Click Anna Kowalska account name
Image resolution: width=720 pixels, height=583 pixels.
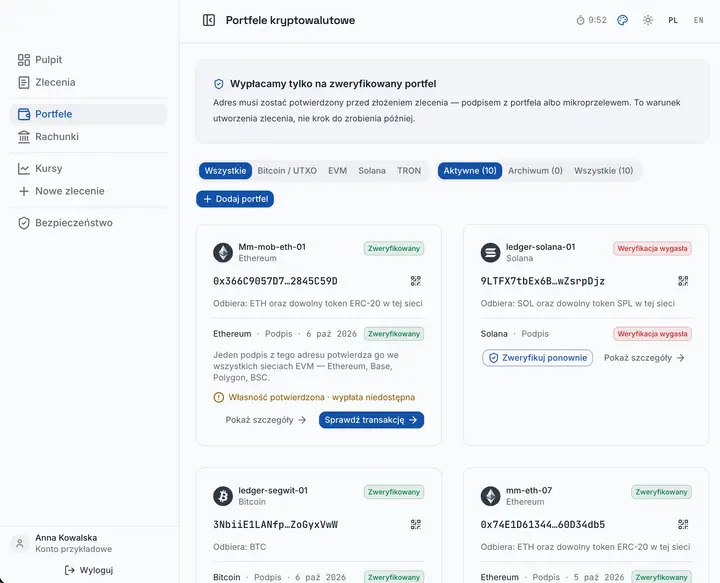tap(66, 538)
